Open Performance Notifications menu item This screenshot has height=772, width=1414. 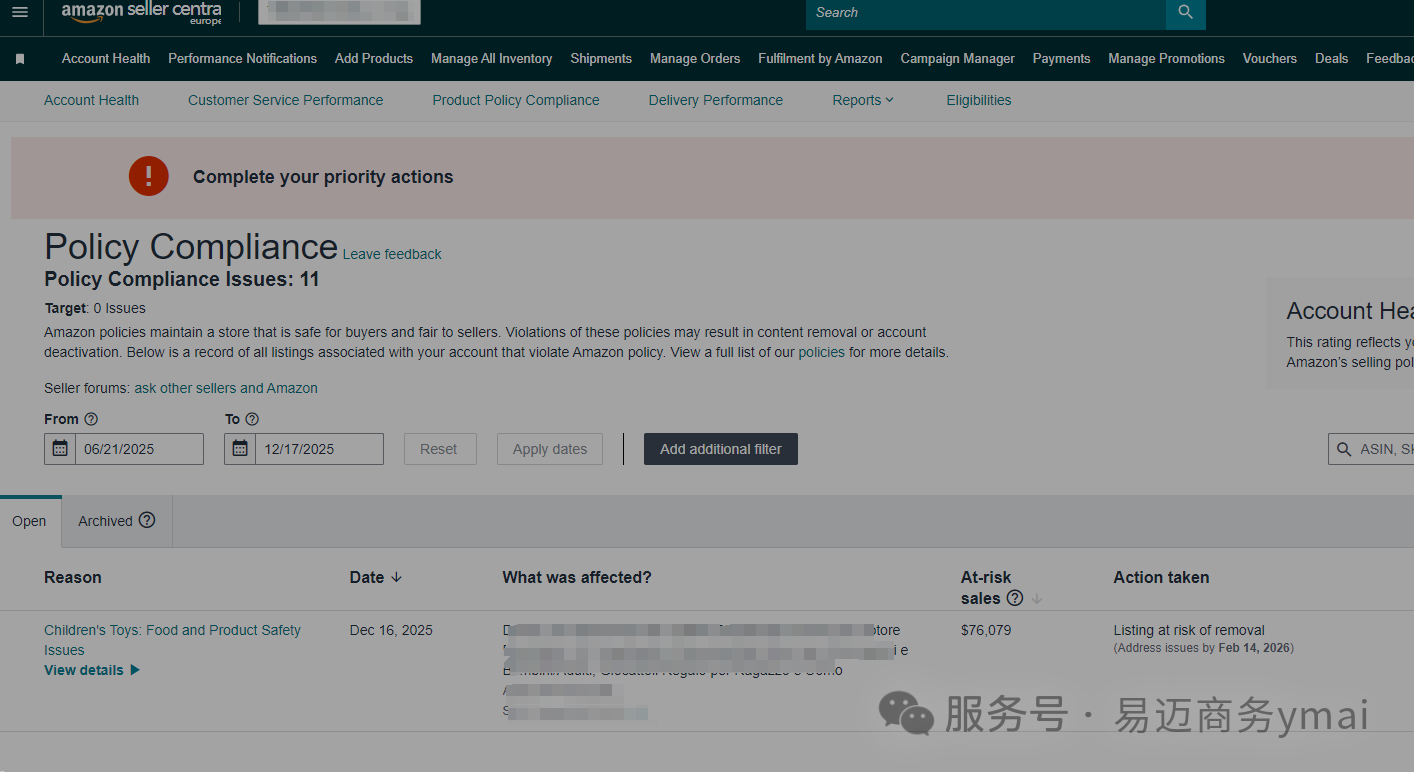pos(242,59)
